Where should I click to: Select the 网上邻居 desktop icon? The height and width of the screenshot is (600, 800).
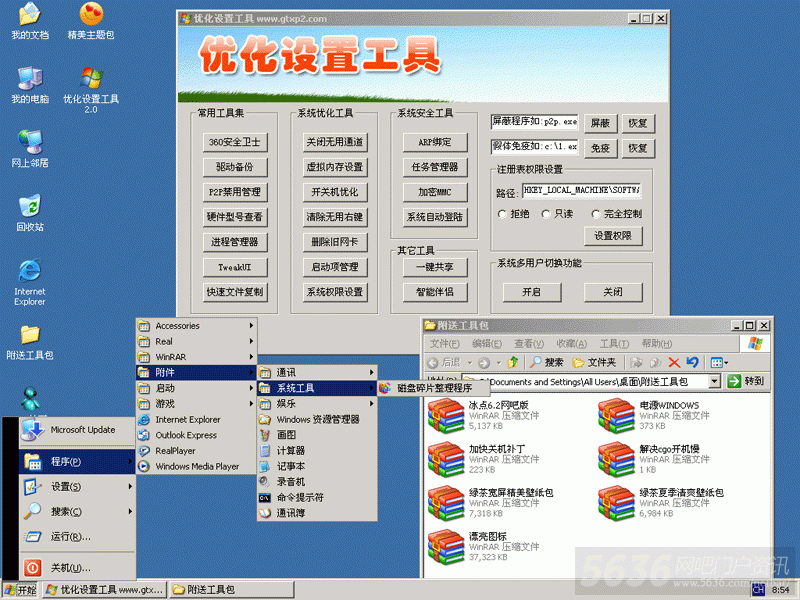pos(30,149)
